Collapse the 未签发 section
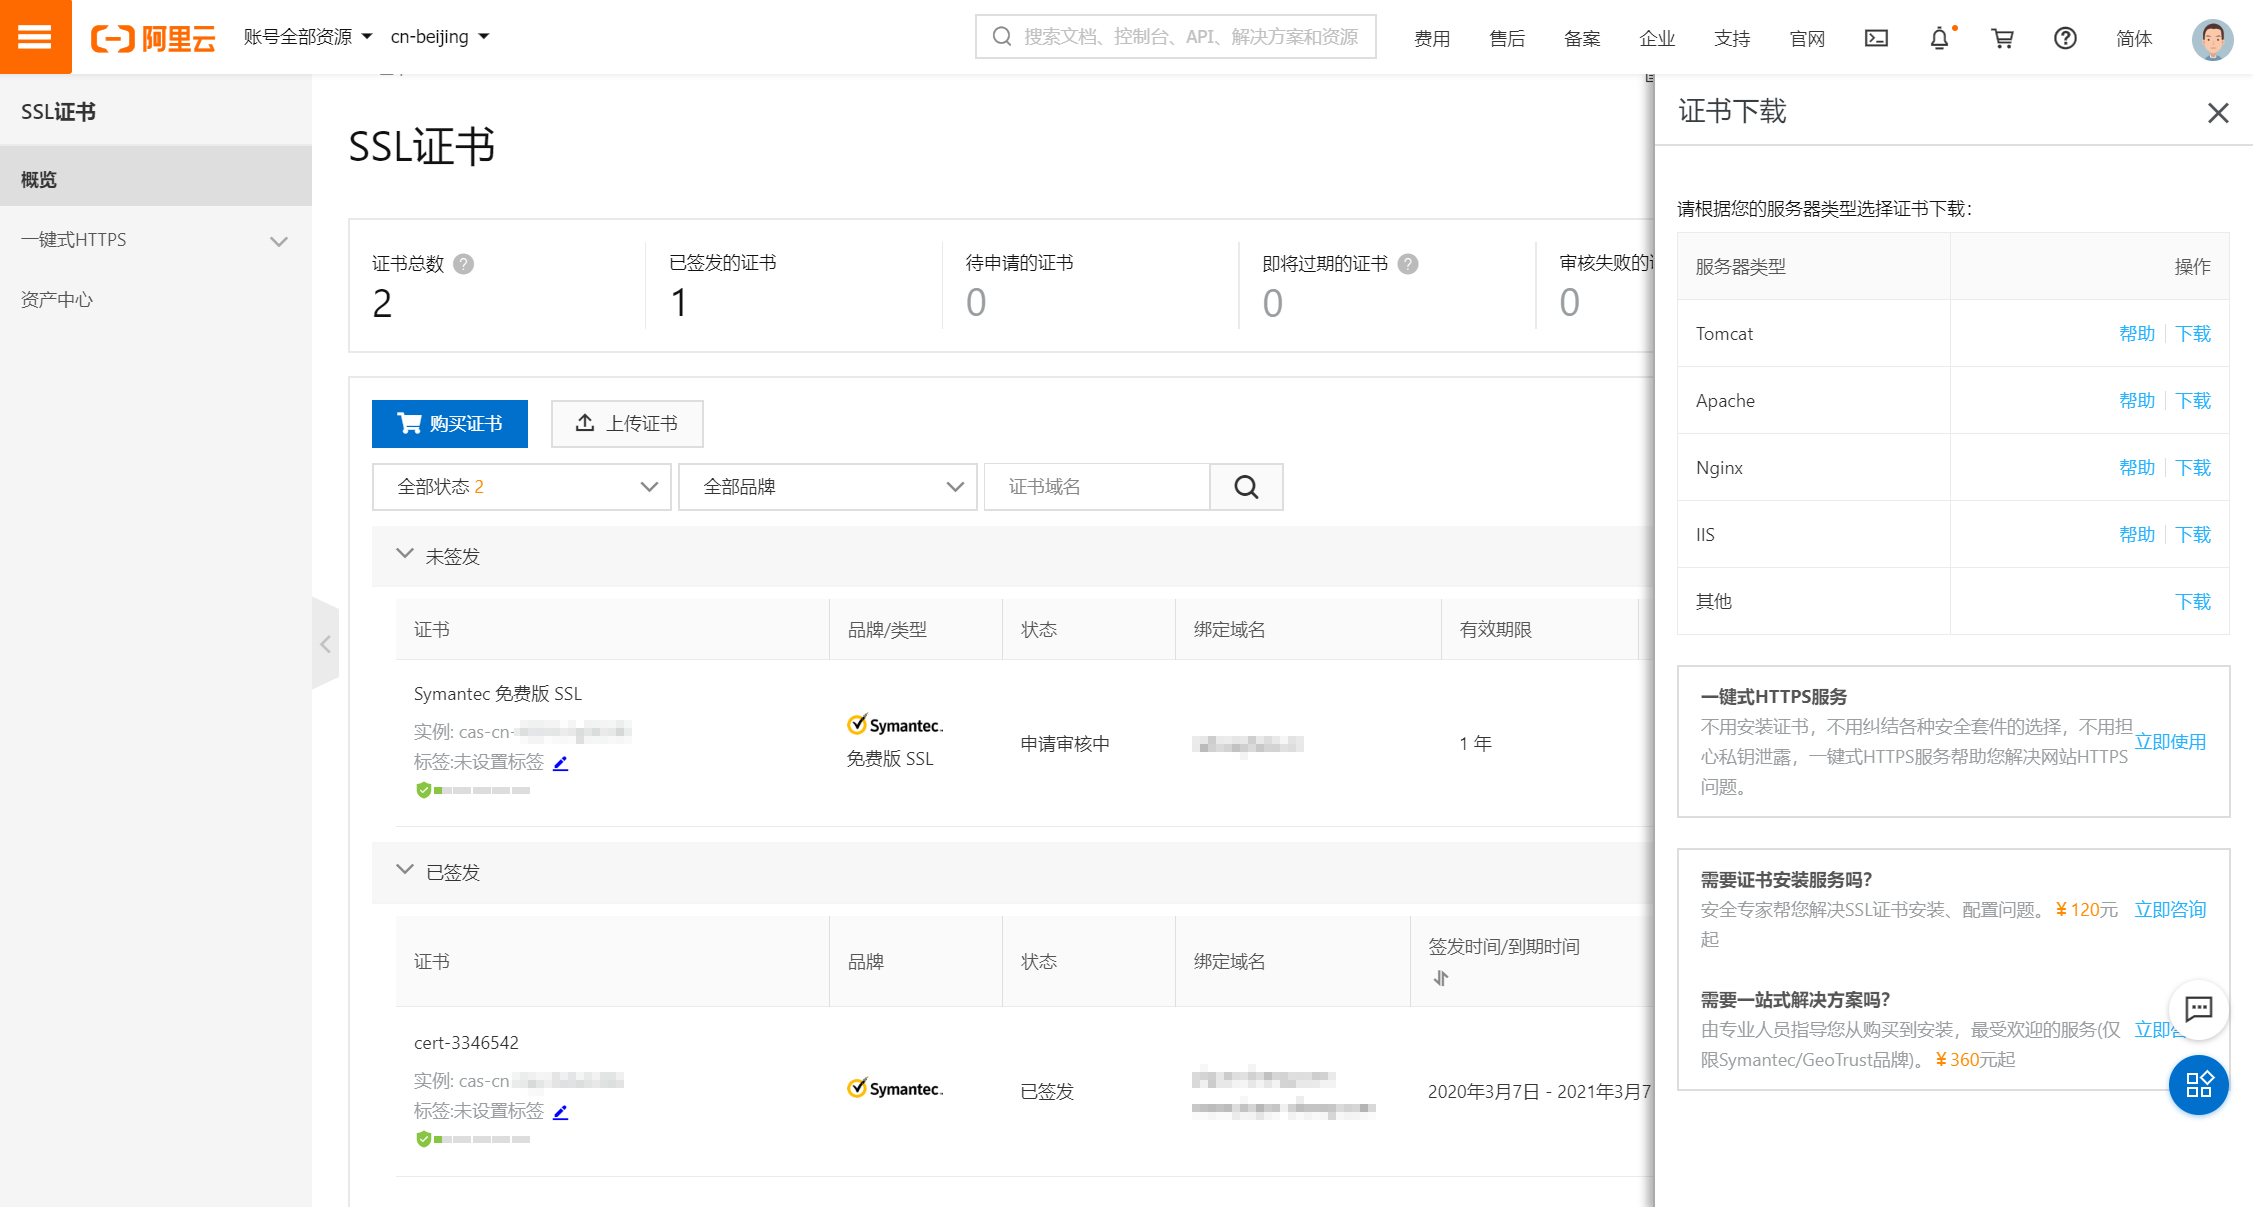Screen dimensions: 2253x1207 click(x=405, y=554)
